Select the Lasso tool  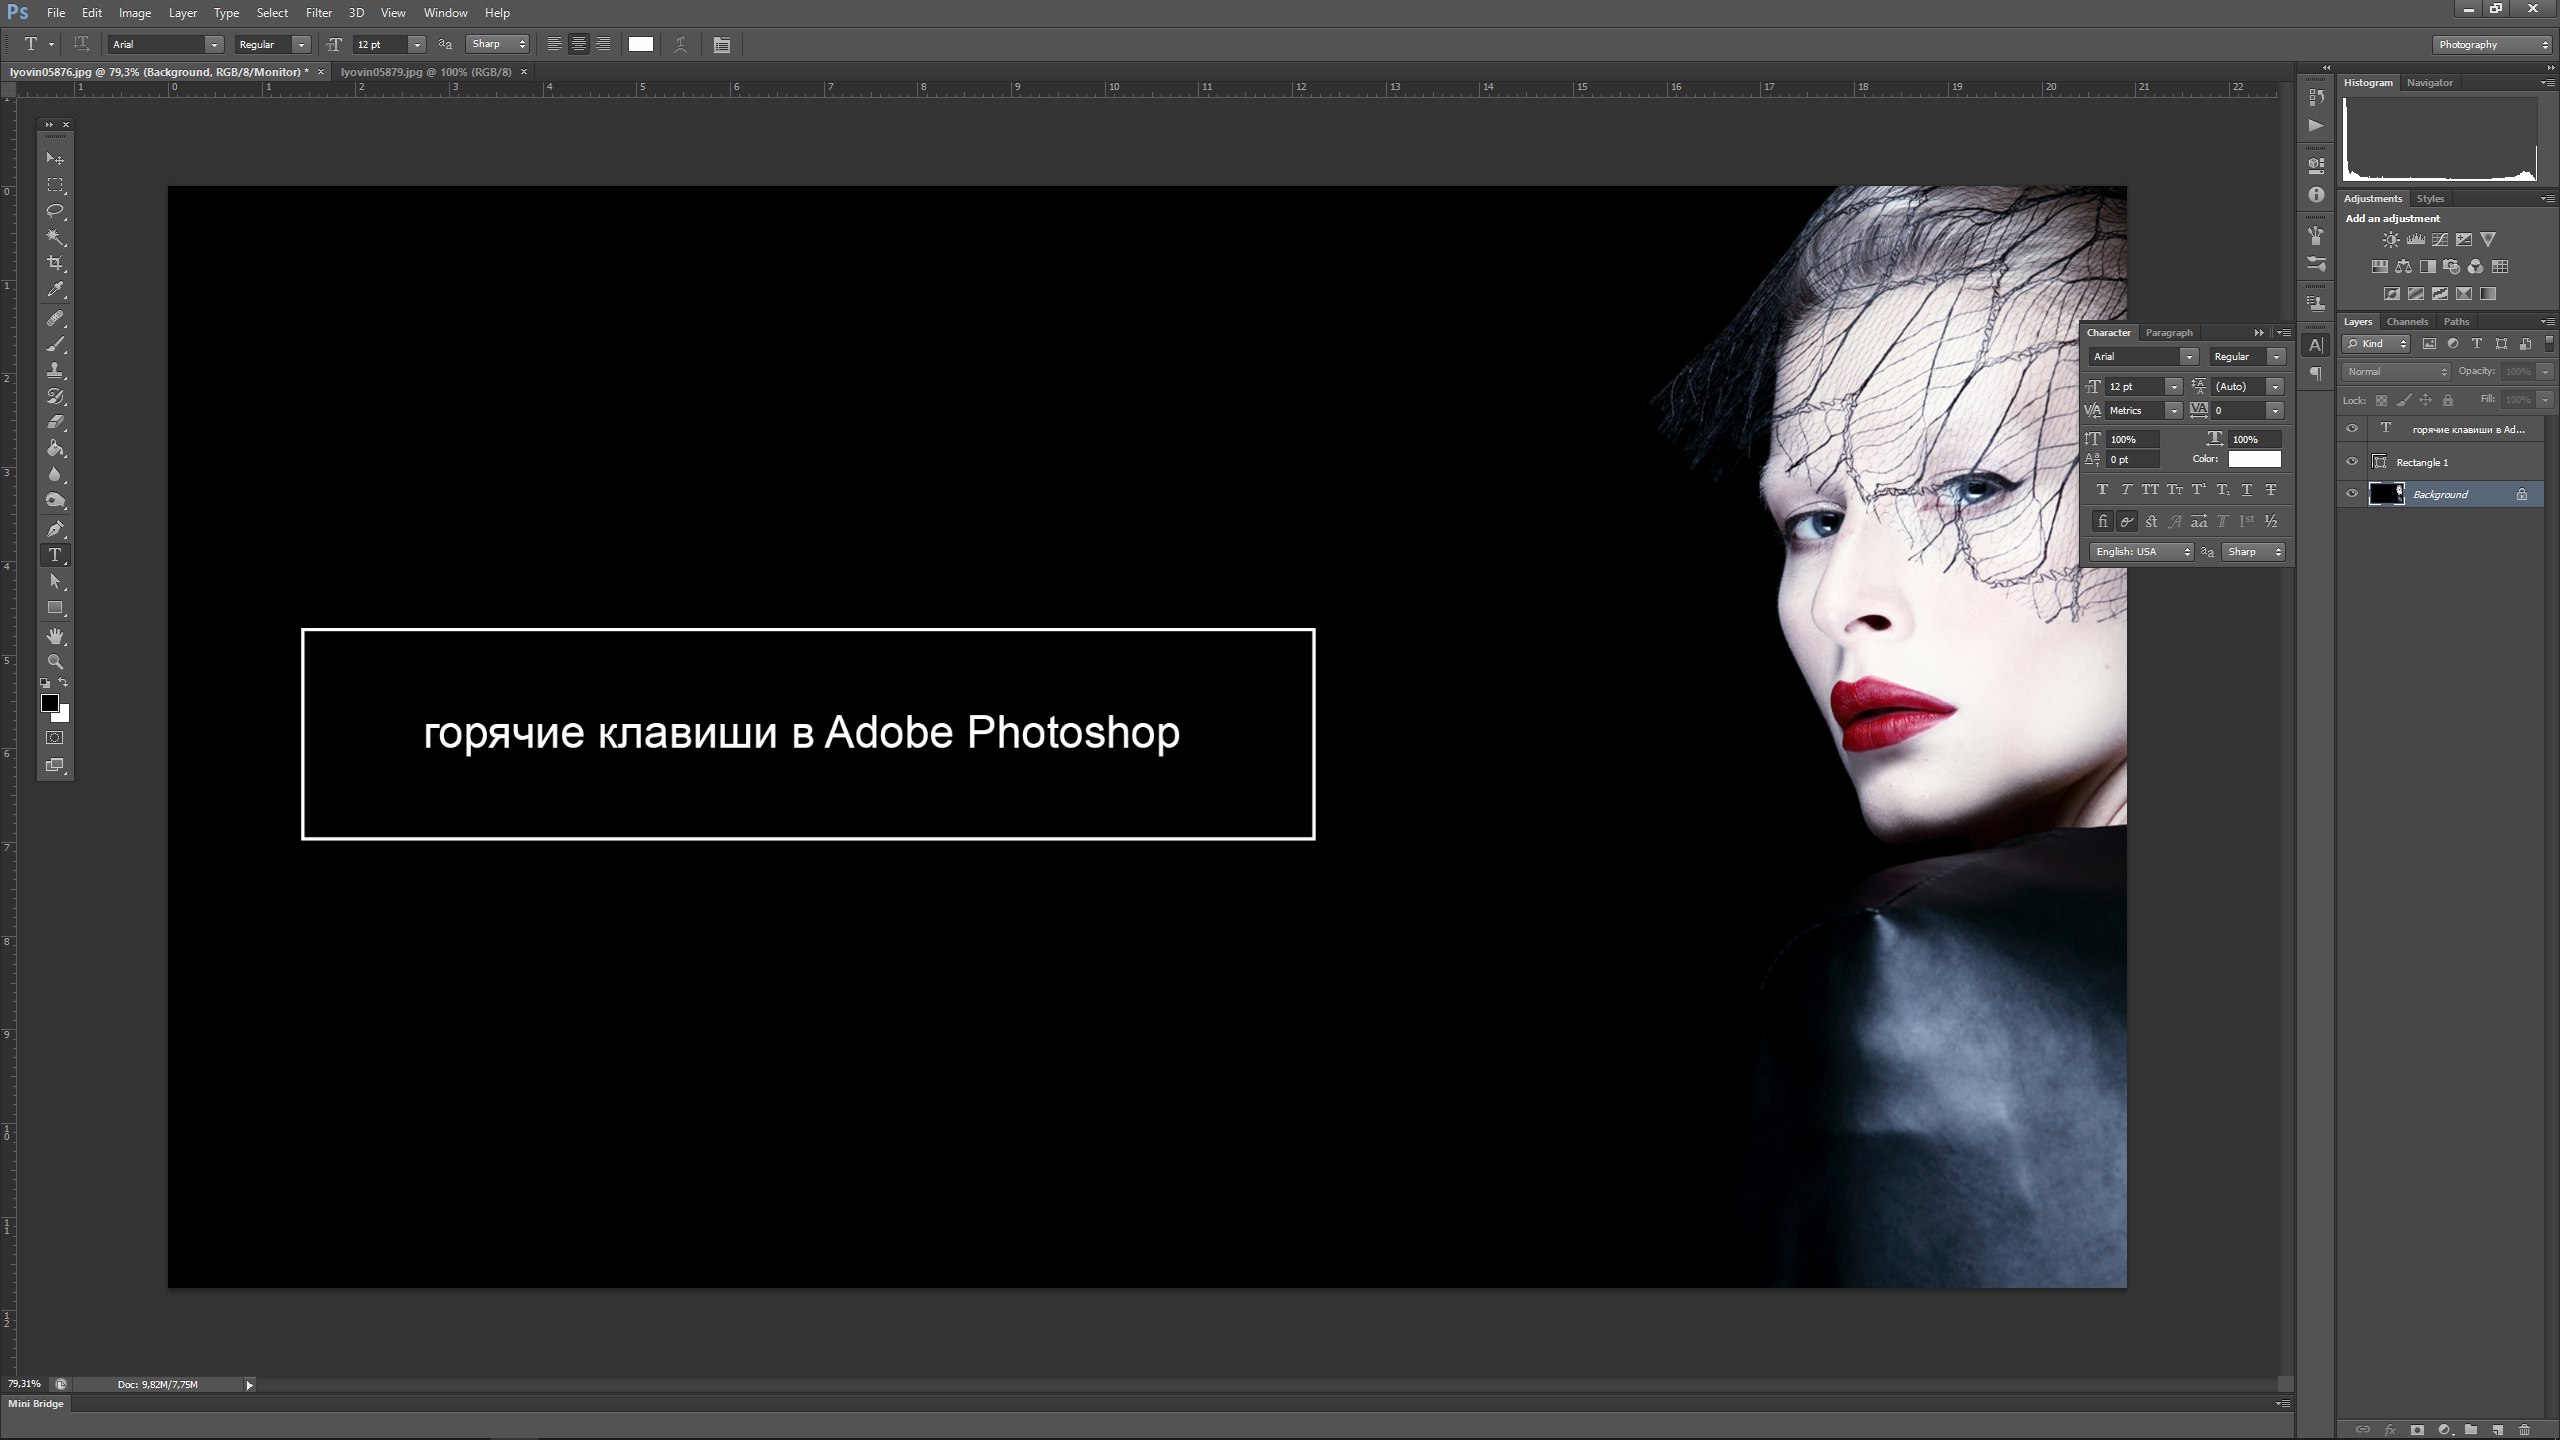click(55, 211)
